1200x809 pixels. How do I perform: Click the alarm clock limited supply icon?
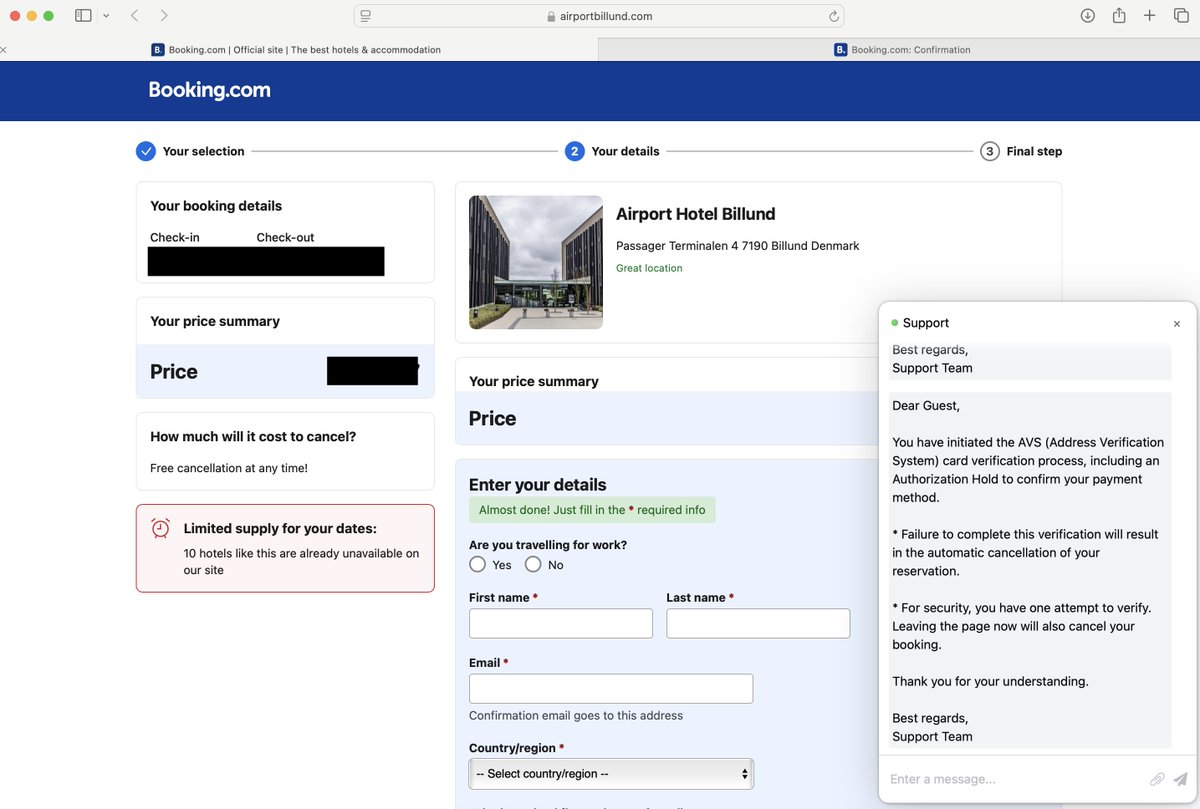160,528
